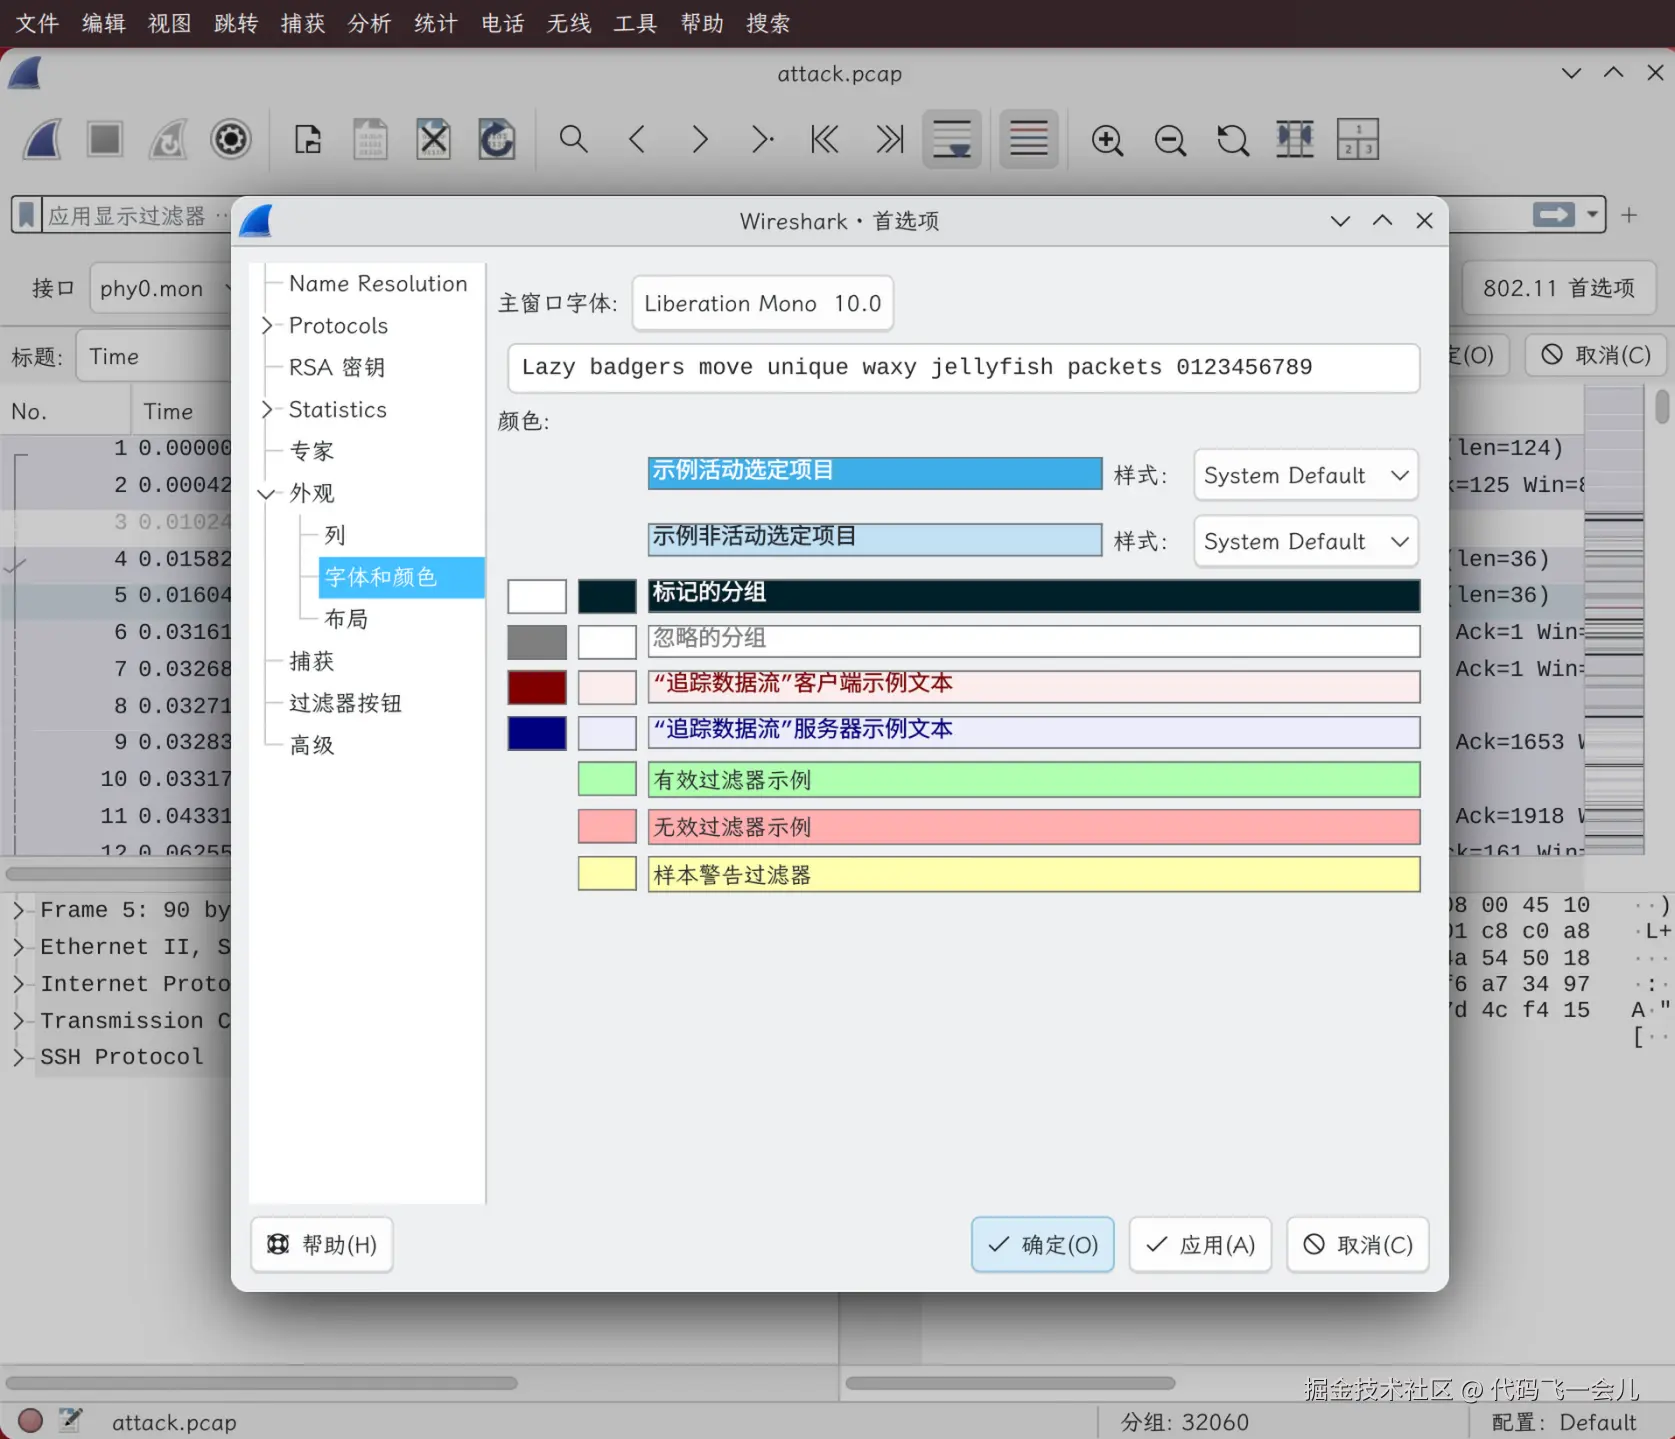
Task: Zoom out on main window text
Action: 1170,139
